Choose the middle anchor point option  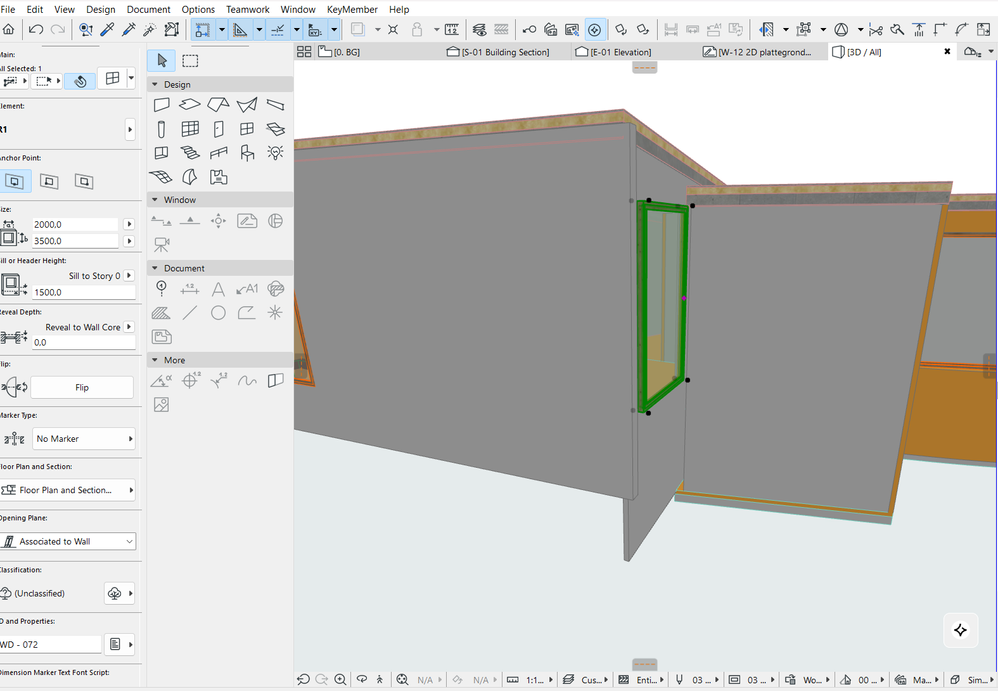point(49,181)
